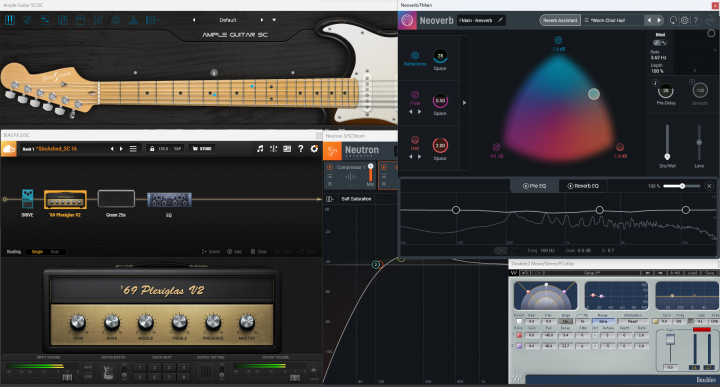Click the GAIN knob on the Plexiglas amp
Viewport: 720px width, 387px height.
pyautogui.click(x=78, y=323)
